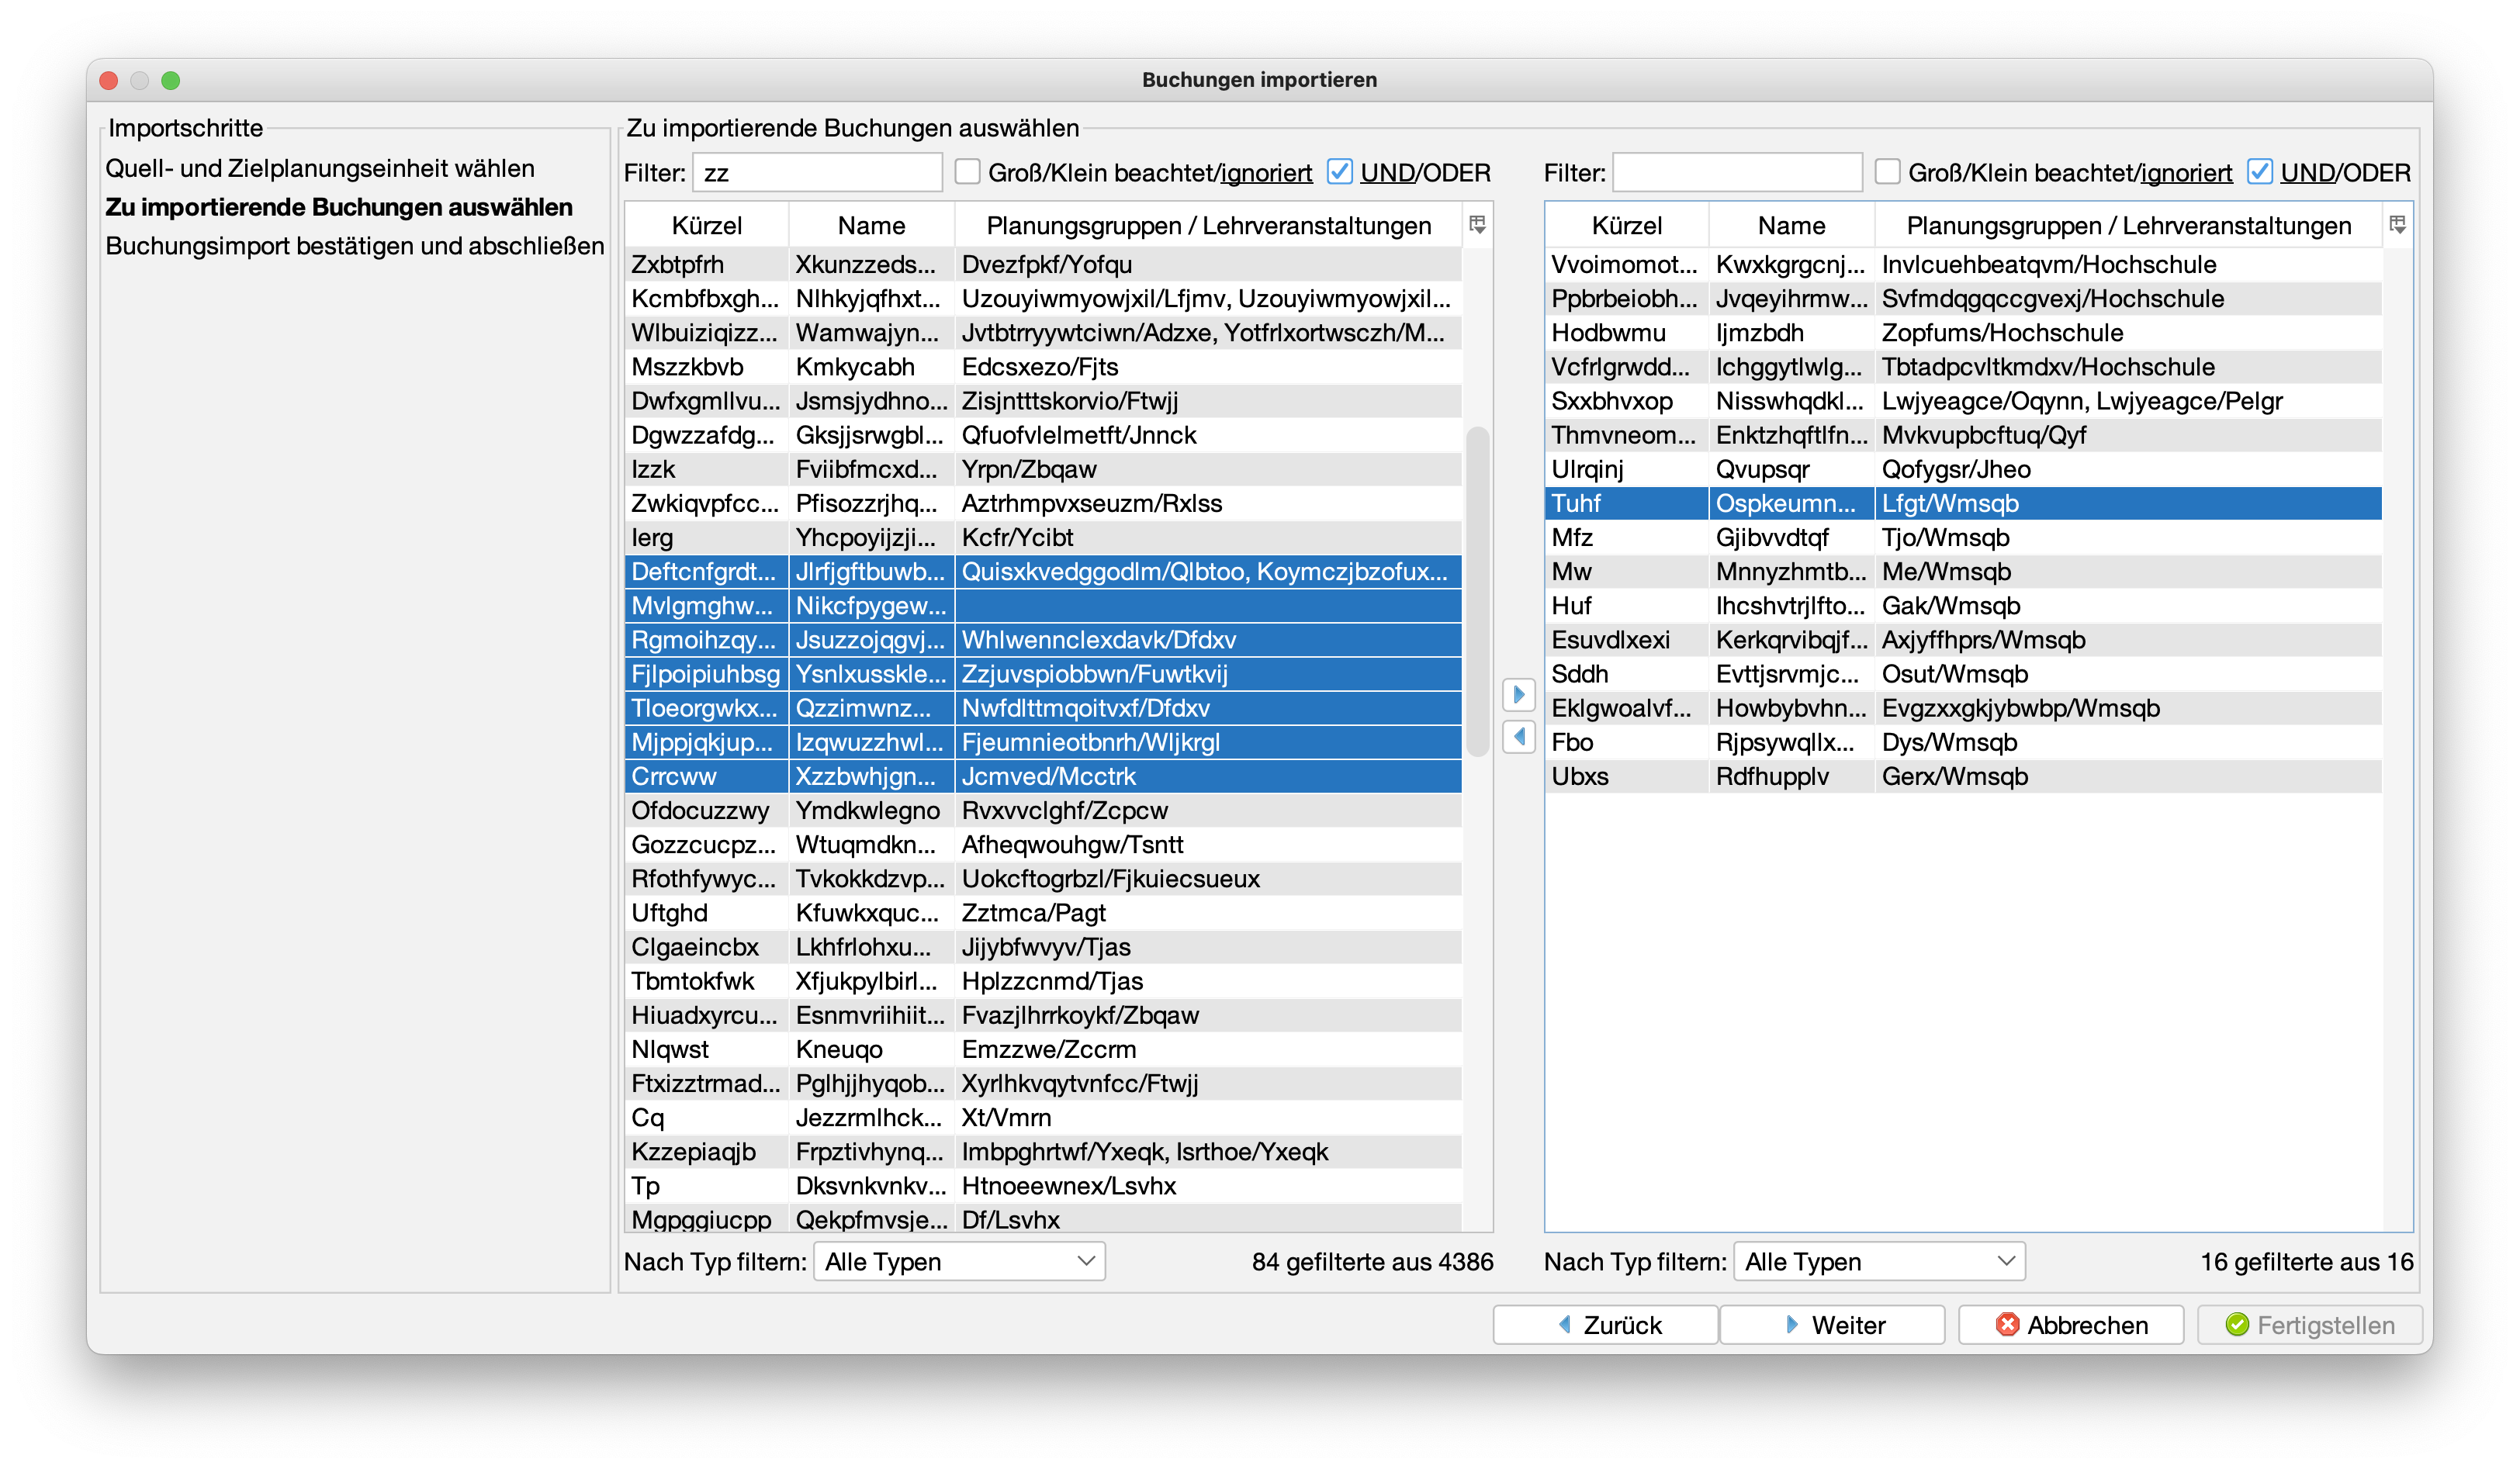2520x1469 pixels.
Task: Toggle right panel Groß/Klein checkbox
Action: (x=1887, y=172)
